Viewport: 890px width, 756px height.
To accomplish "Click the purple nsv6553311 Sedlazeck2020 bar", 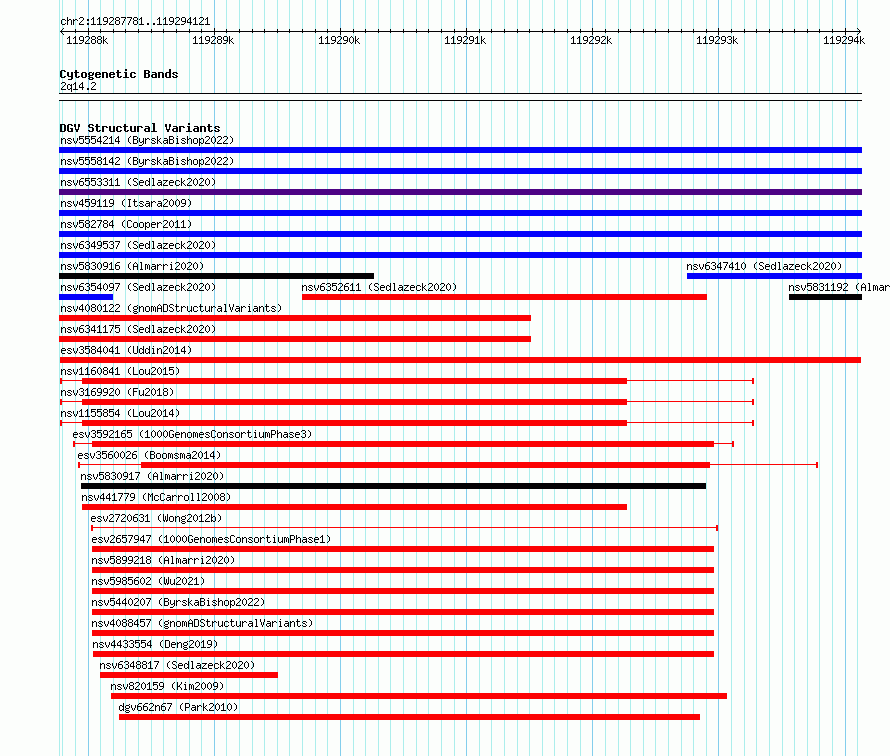I will pyautogui.click(x=460, y=192).
